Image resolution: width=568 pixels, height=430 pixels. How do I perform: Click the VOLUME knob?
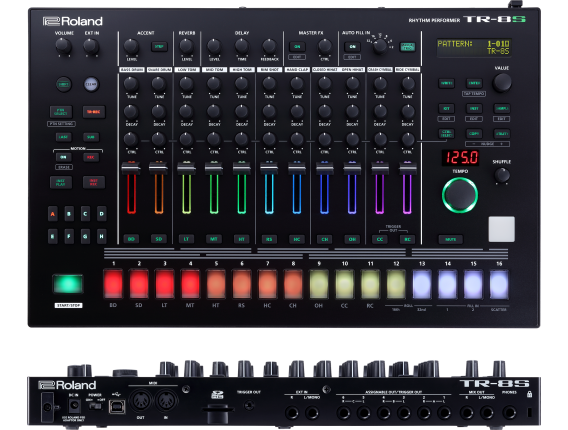(x=63, y=46)
